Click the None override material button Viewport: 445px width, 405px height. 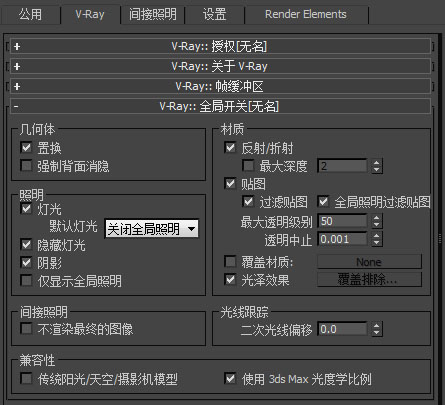[369, 262]
